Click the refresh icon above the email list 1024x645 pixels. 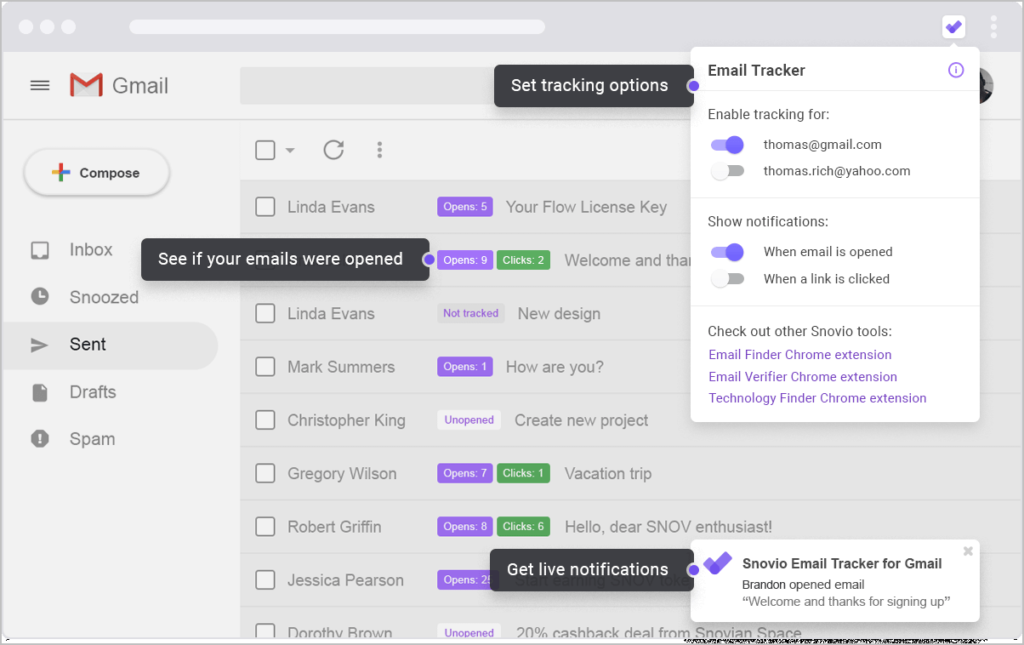pyautogui.click(x=333, y=150)
